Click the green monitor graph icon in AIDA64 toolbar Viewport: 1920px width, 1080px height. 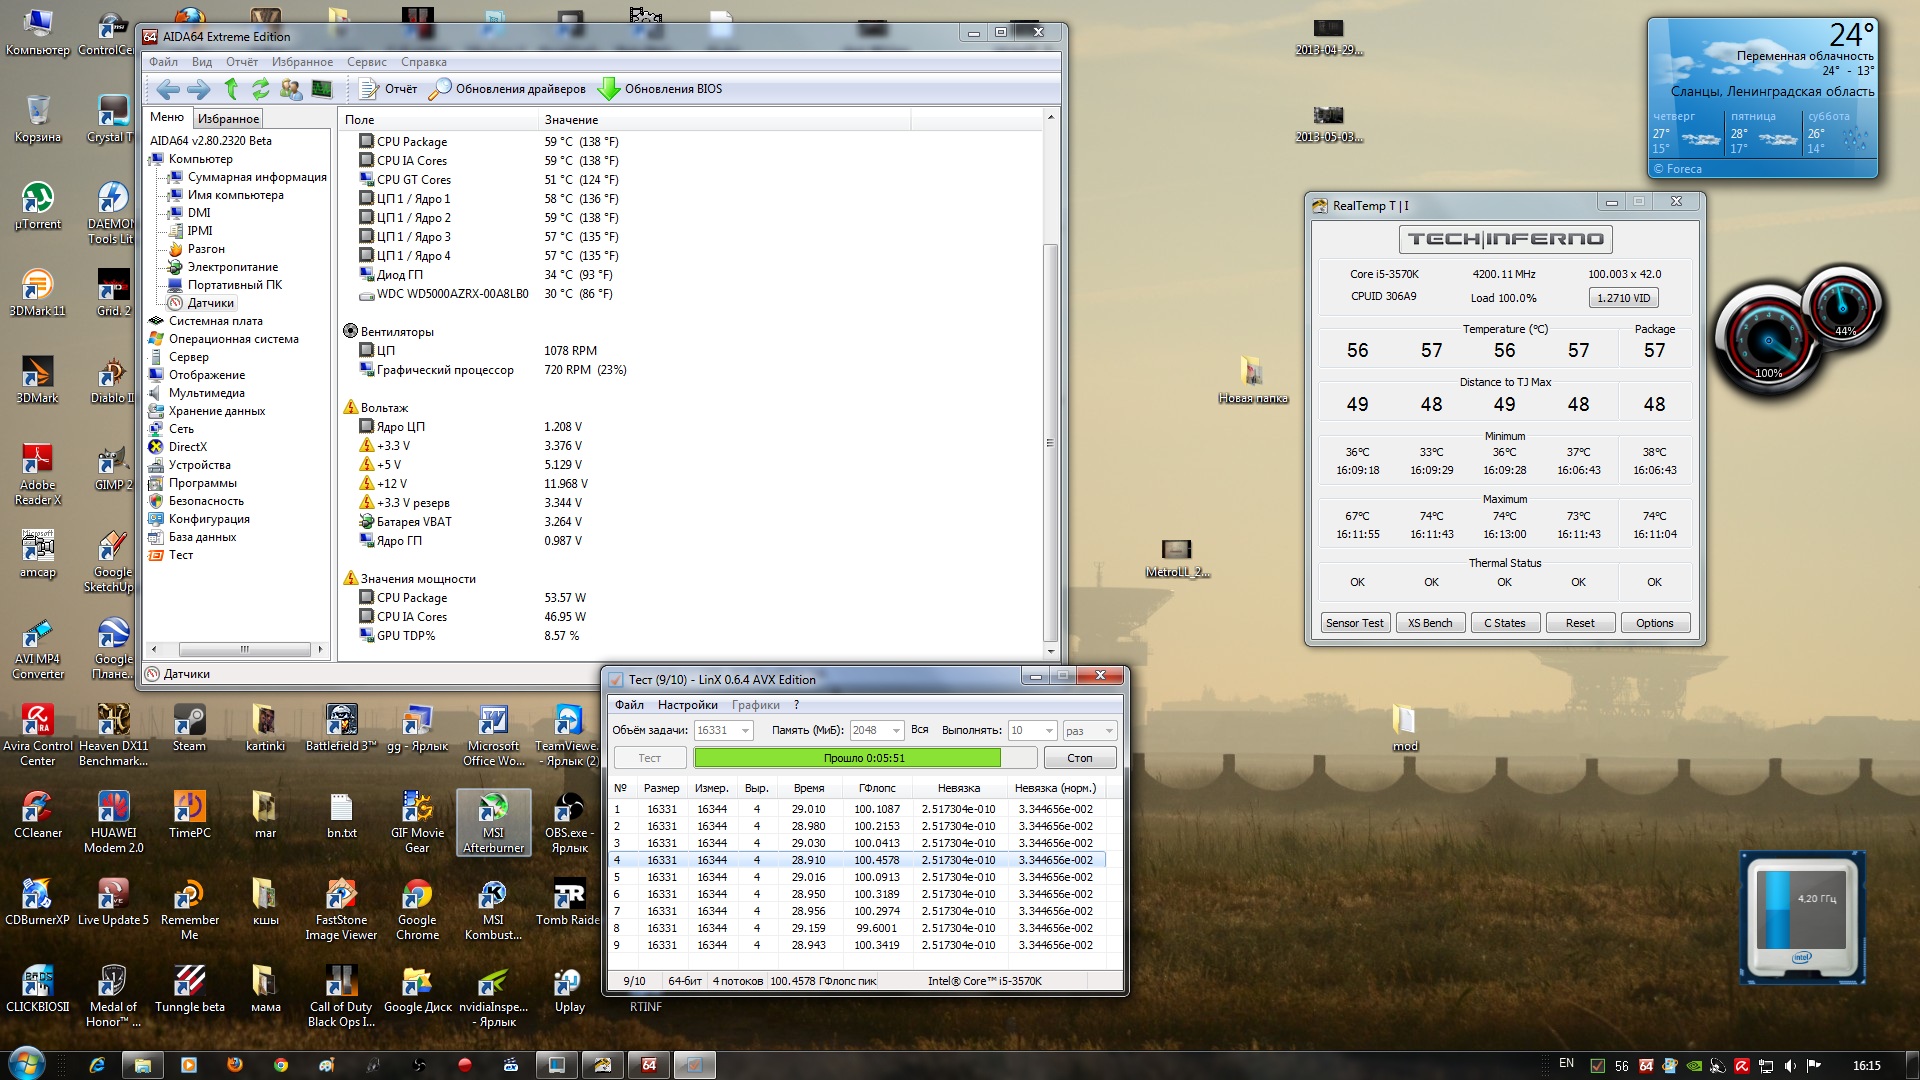pos(322,89)
